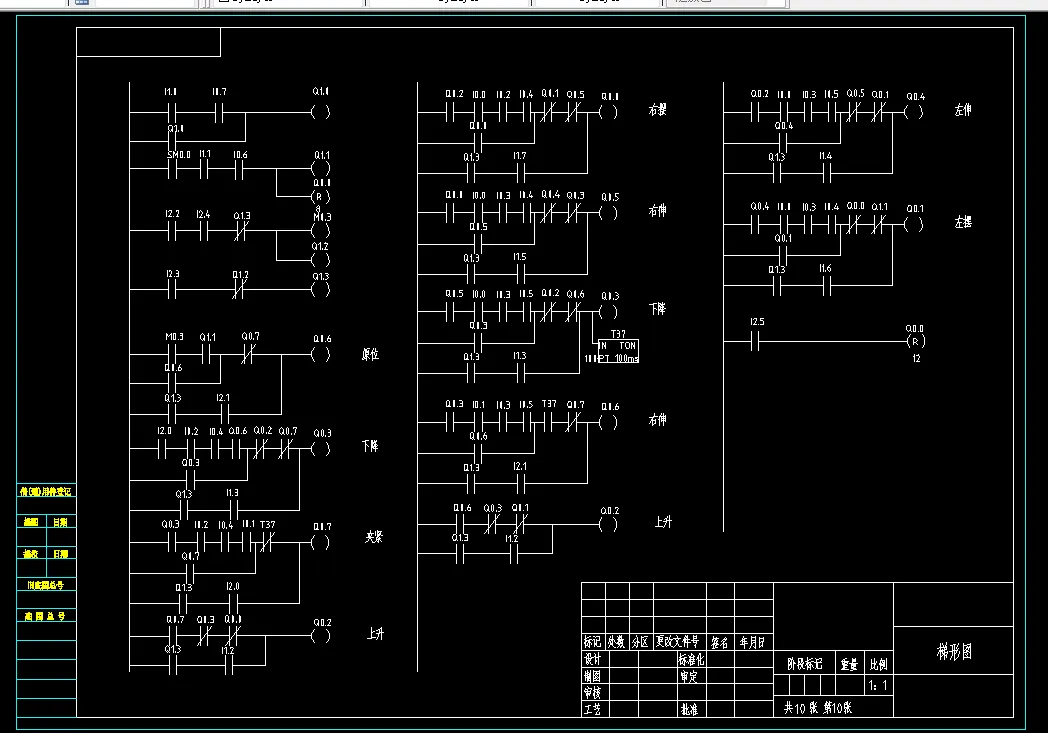Select the 处数 title block cell
This screenshot has height=733, width=1048.
[x=616, y=642]
